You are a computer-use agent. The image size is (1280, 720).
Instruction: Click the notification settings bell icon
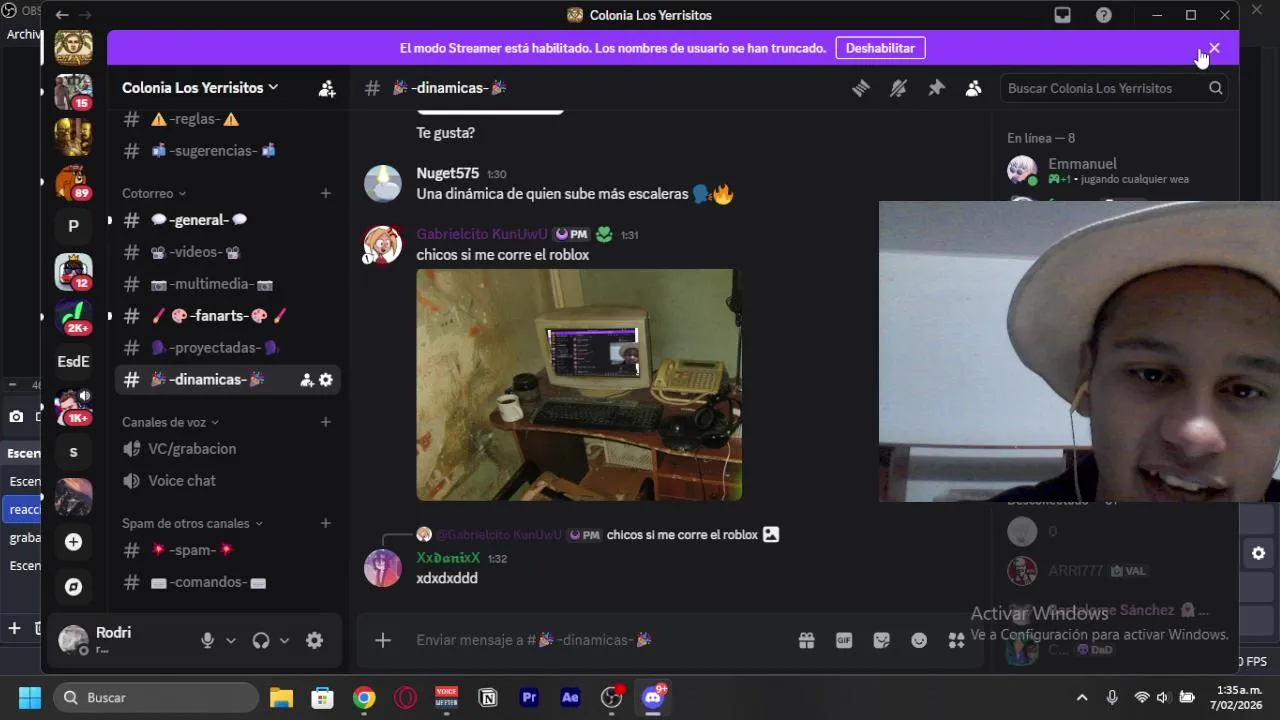[898, 88]
